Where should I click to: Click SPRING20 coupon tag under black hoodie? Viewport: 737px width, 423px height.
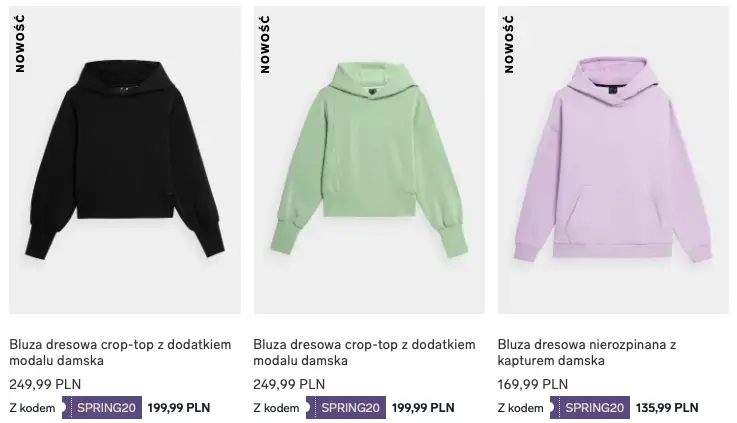coord(102,407)
